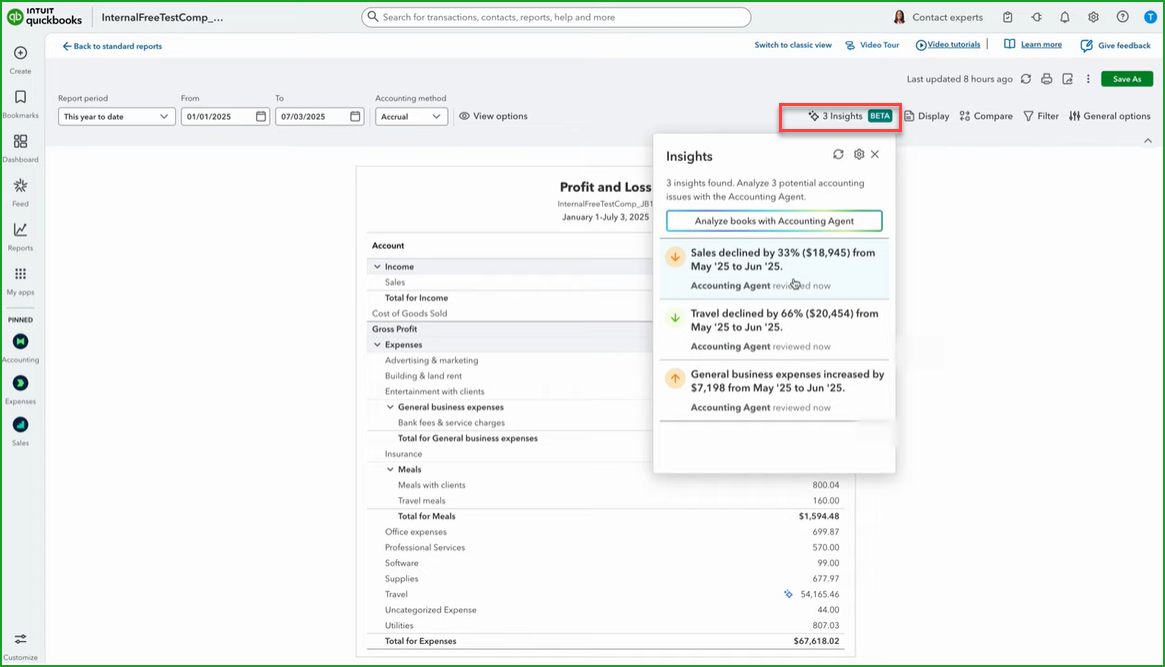1165x667 pixels.
Task: Go to Dashboard from the sidebar
Action: coord(20,148)
